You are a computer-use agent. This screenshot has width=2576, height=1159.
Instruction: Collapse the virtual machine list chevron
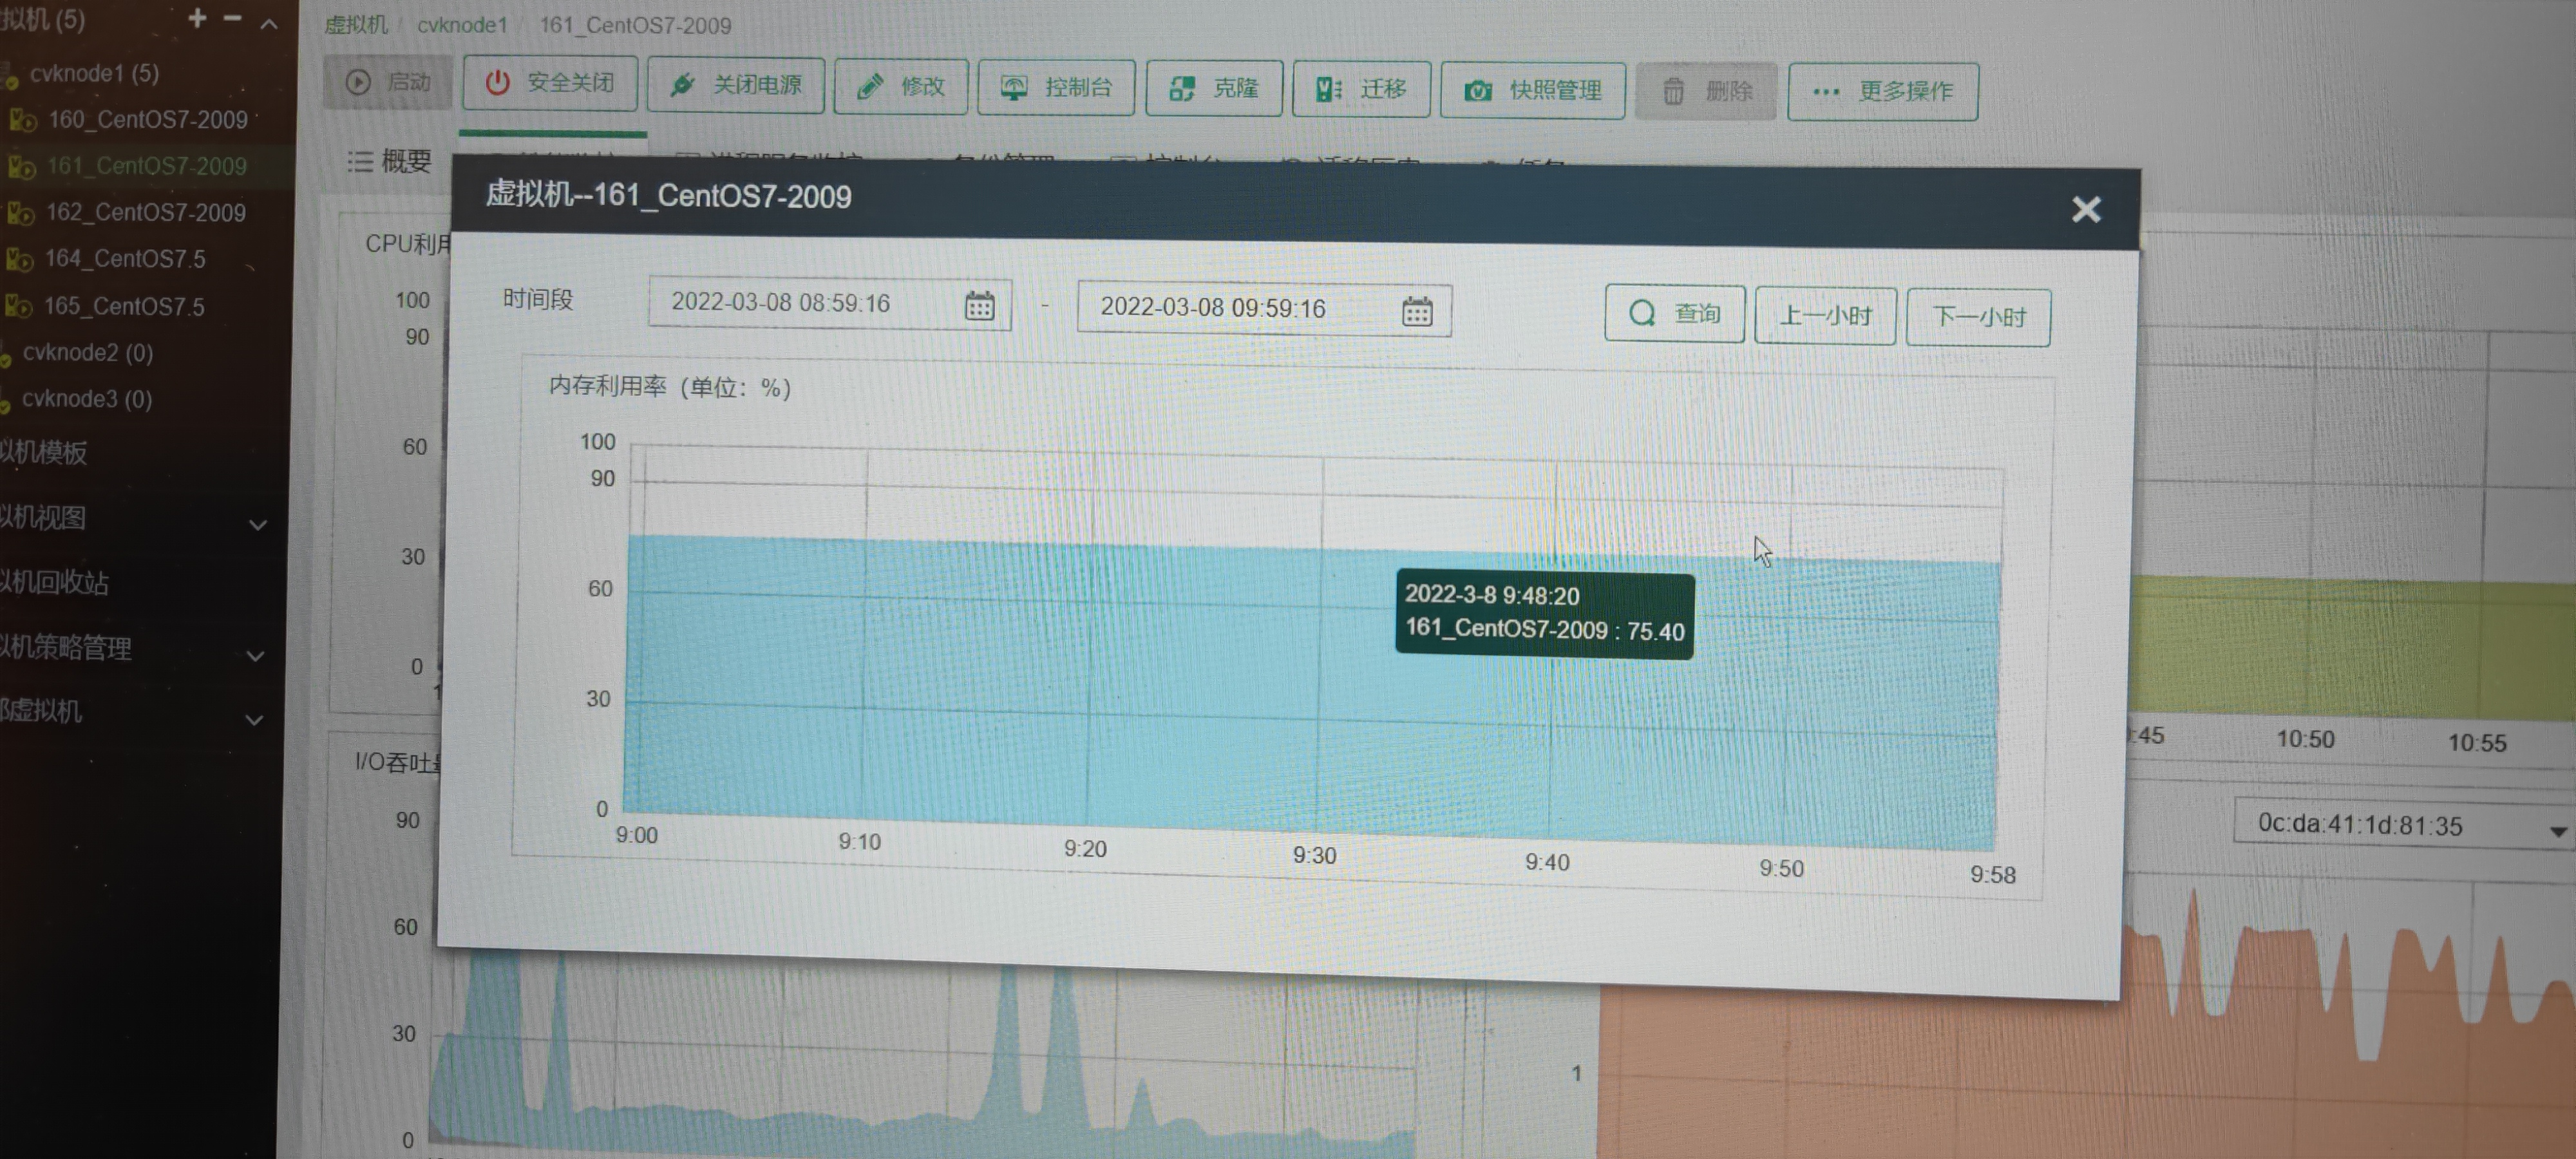click(269, 23)
